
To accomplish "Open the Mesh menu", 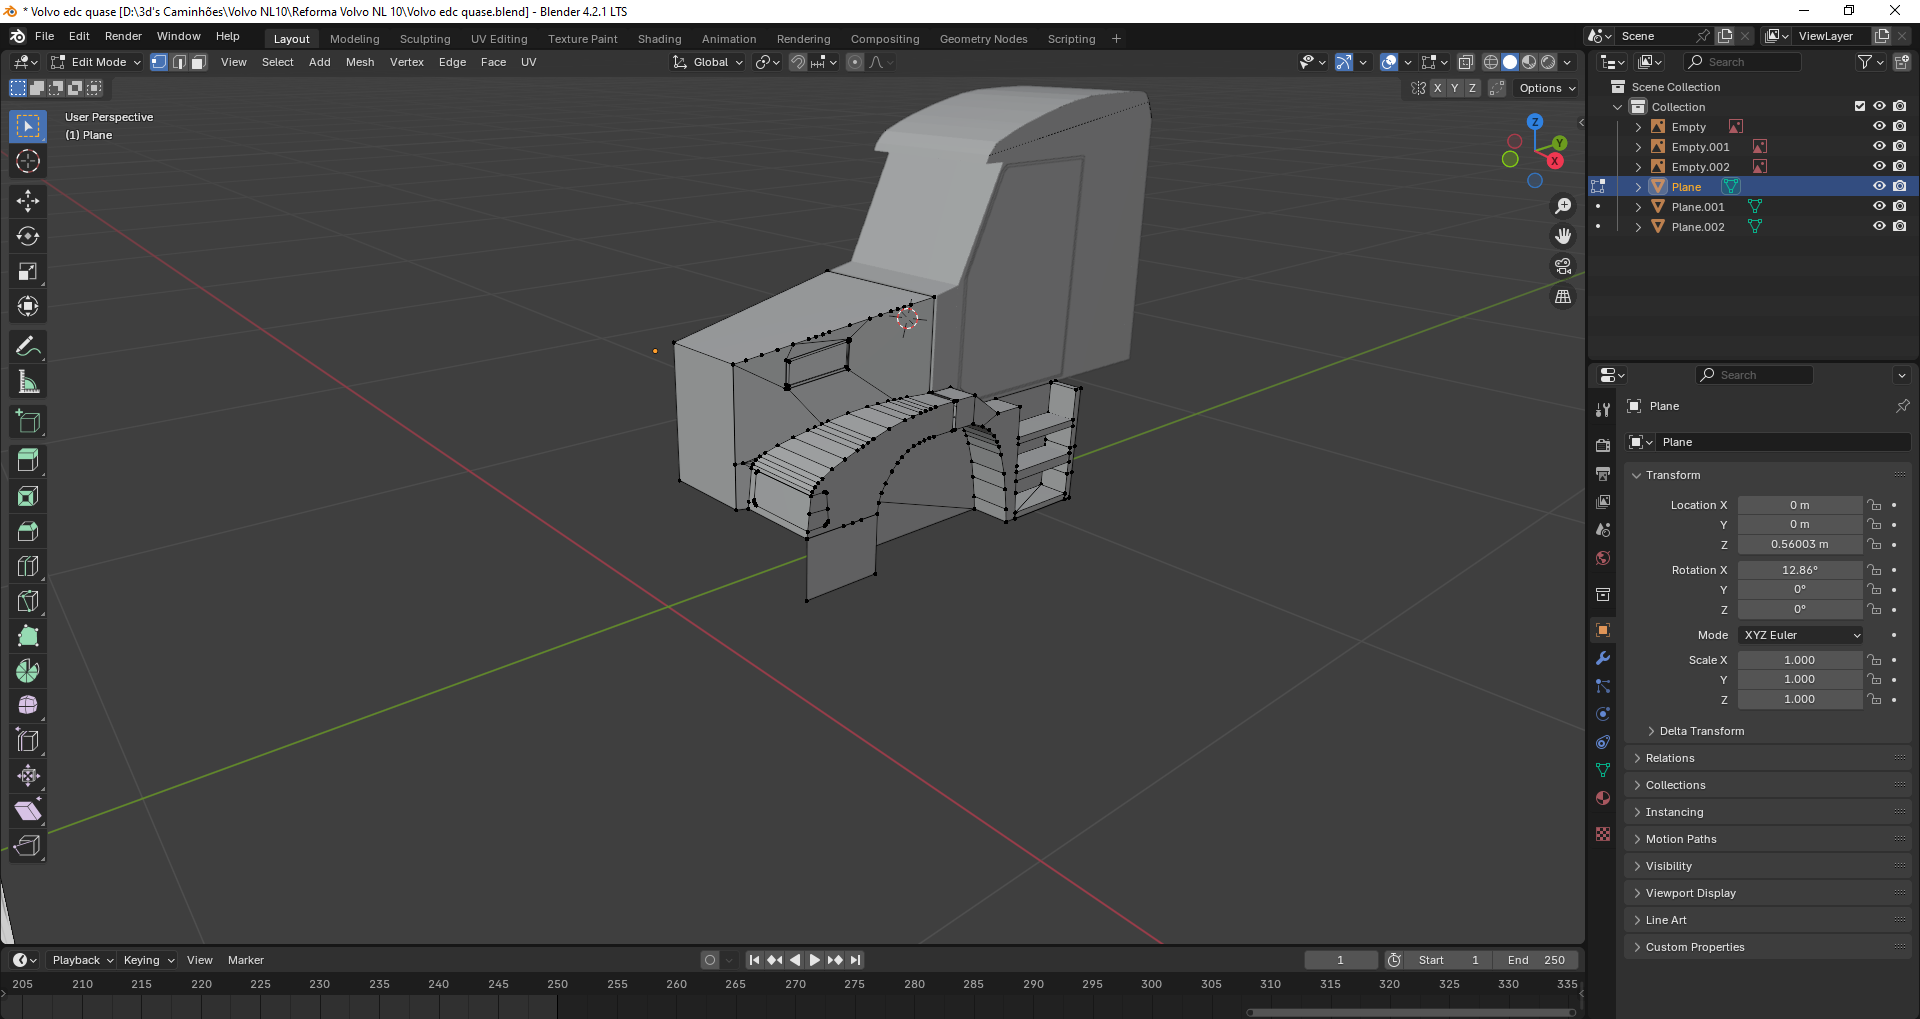I will pyautogui.click(x=359, y=62).
